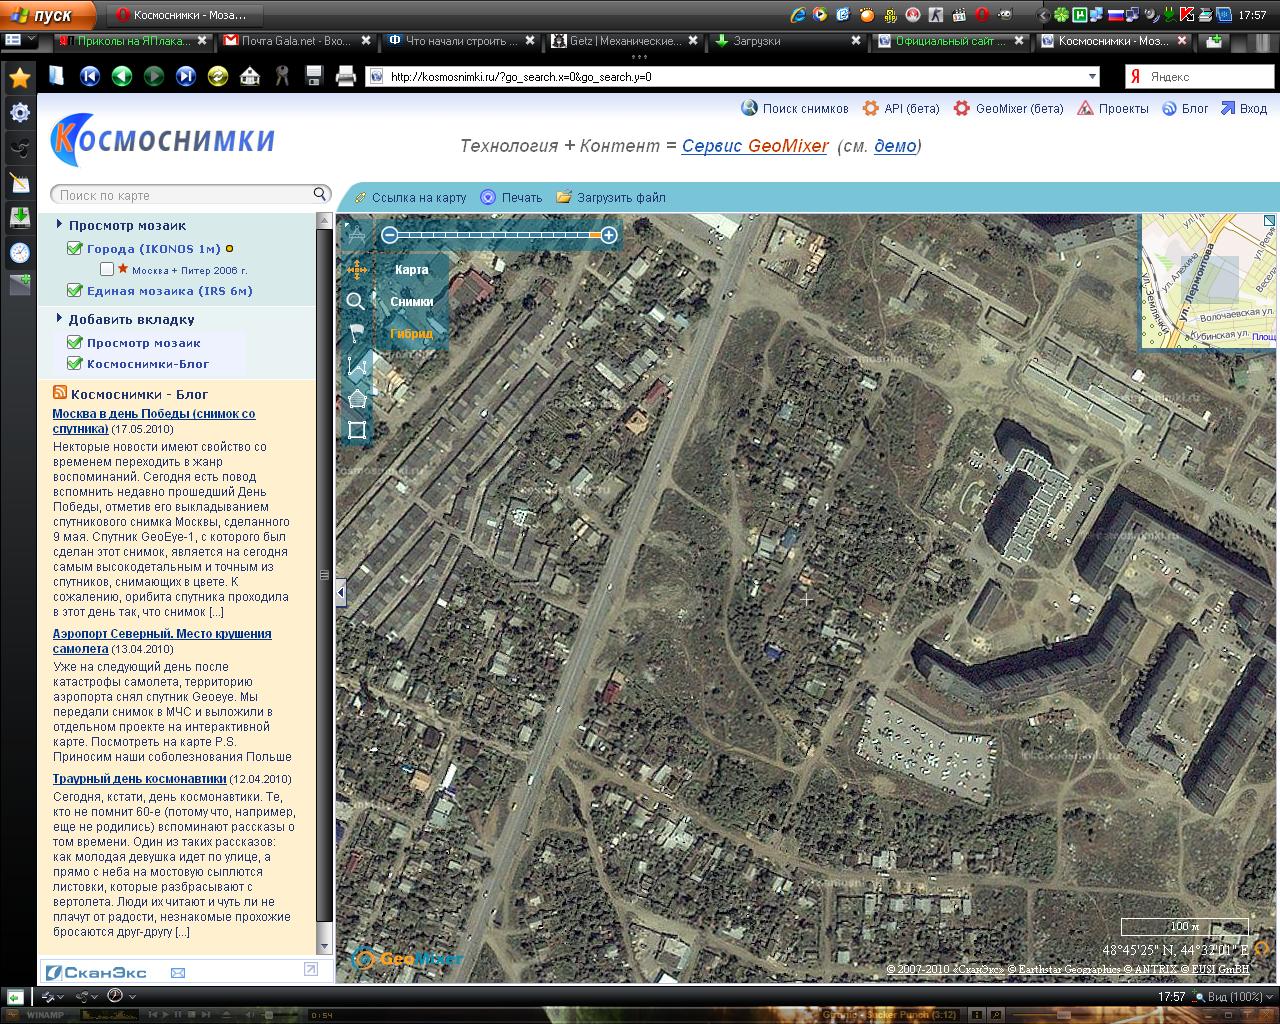The width and height of the screenshot is (1280, 1024).
Task: Select the flag marker tool
Action: [x=356, y=334]
